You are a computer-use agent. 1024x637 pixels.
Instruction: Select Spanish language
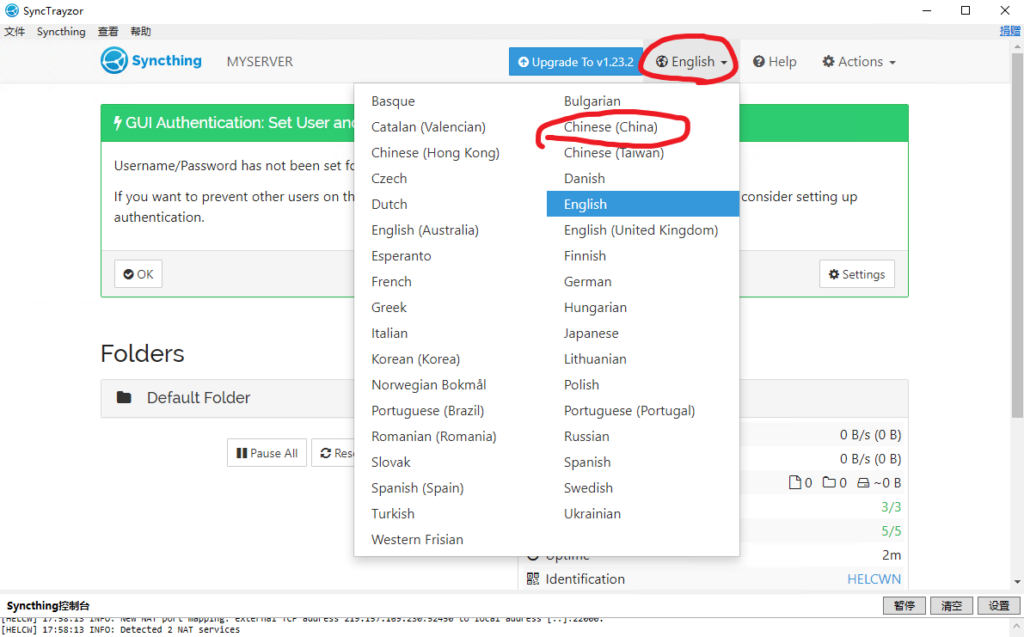[586, 462]
